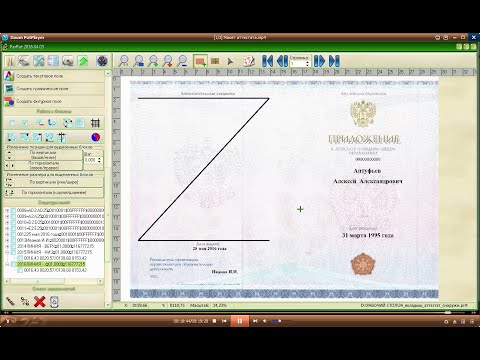The image size is (480, 360).
Task: Tick the checkbox of the 0011 tree row
Action: click(x=13, y=228)
